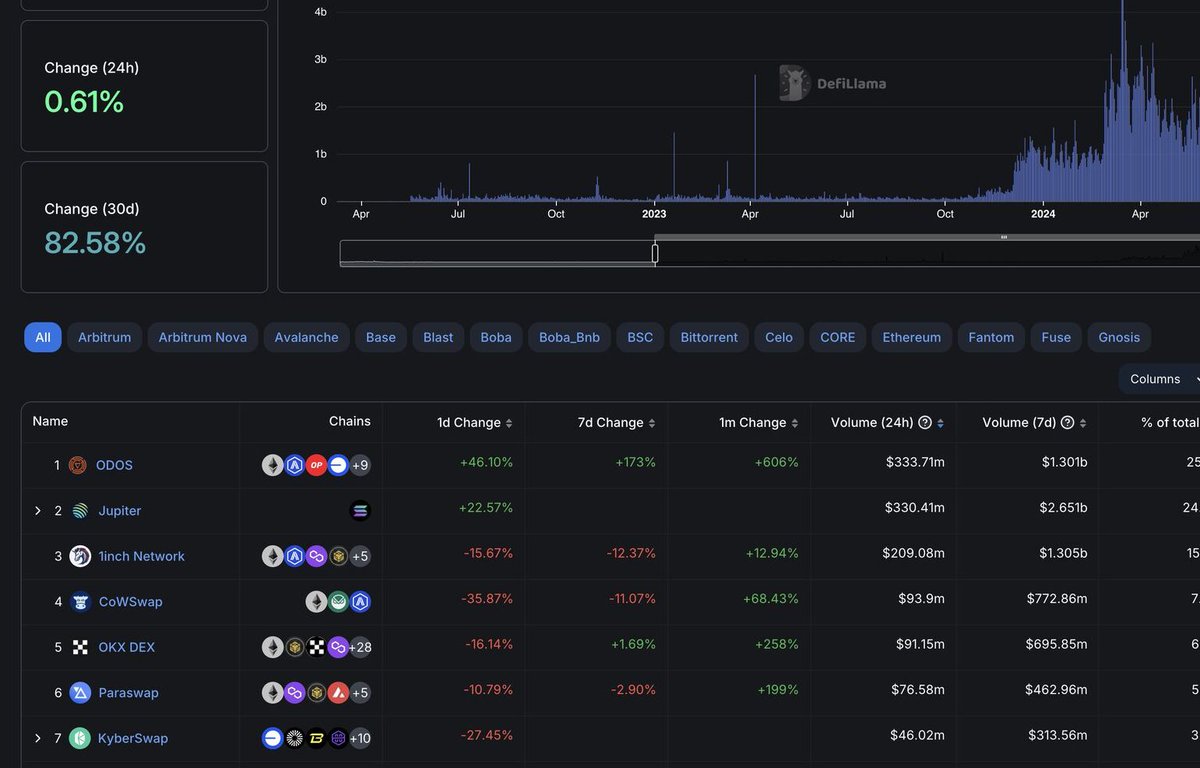Filter by CORE chain
This screenshot has height=768, width=1200.
pos(838,337)
